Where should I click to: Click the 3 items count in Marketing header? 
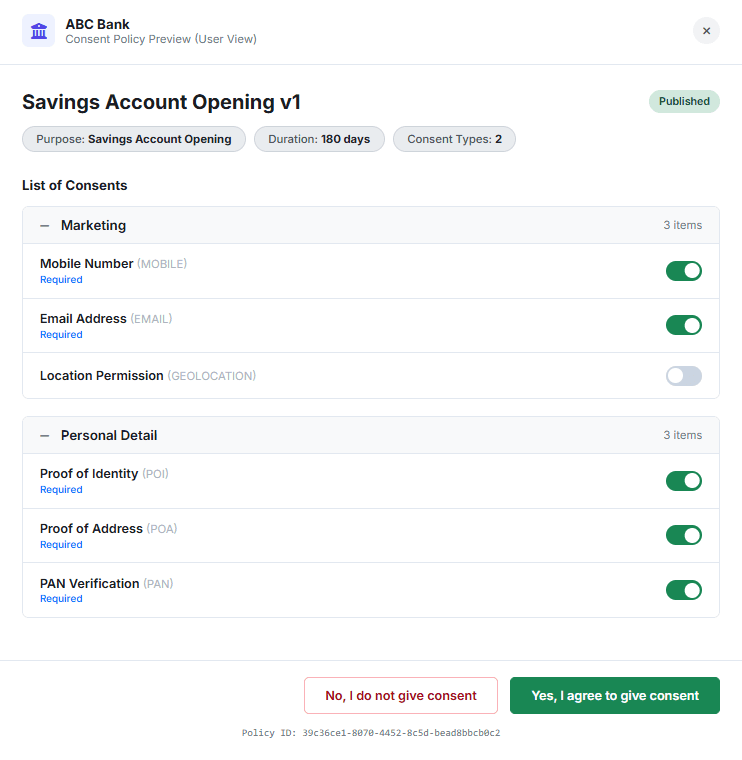(682, 225)
